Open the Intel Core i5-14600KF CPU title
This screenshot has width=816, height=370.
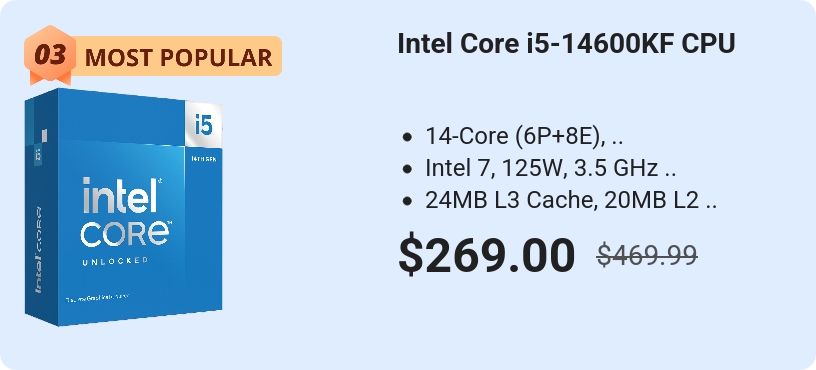pyautogui.click(x=566, y=43)
